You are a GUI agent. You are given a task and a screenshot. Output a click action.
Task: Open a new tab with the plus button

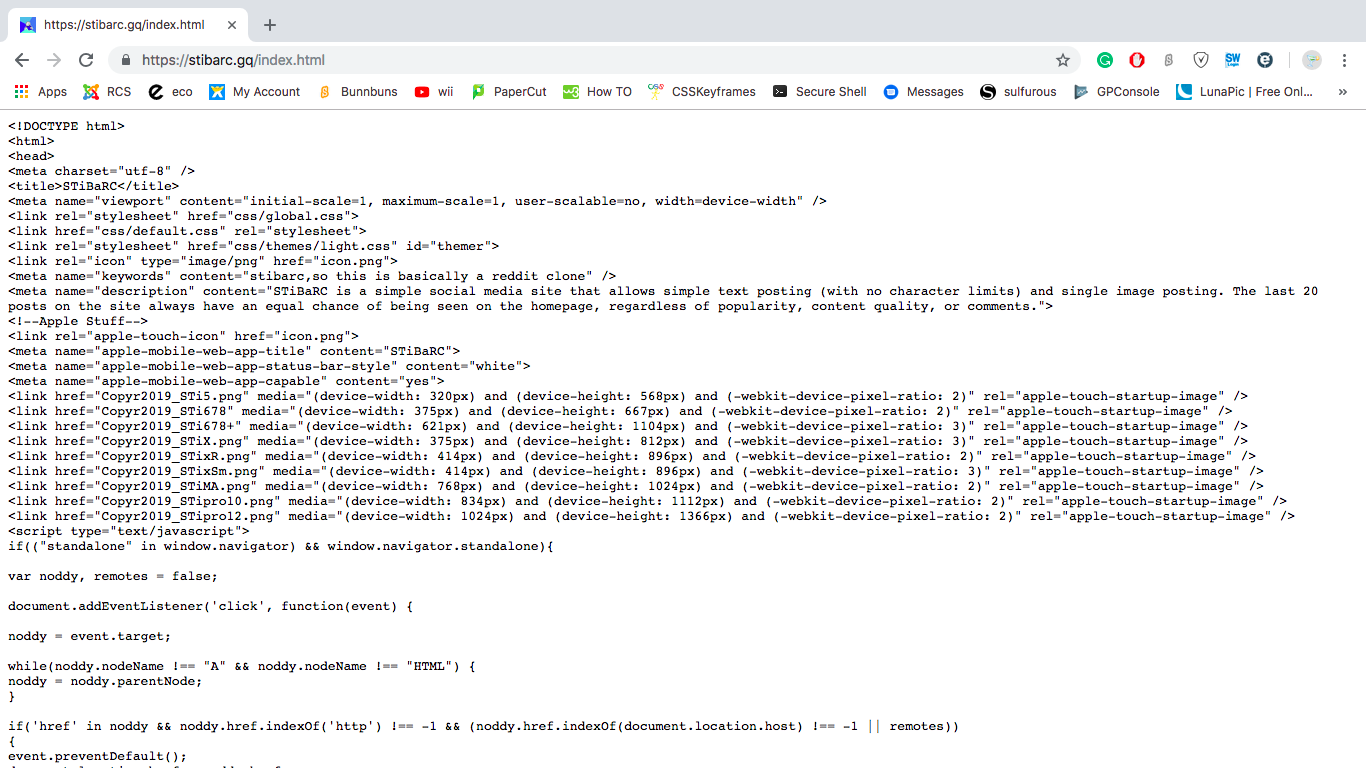(x=269, y=25)
